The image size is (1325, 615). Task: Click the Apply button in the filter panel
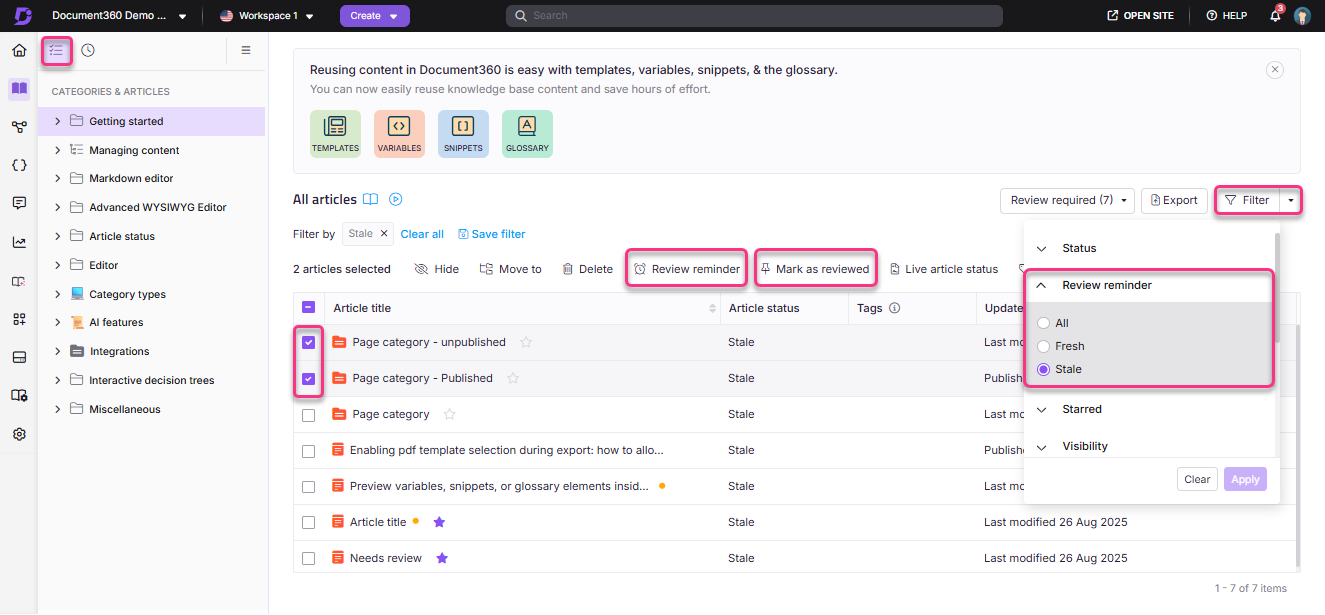(x=1245, y=479)
